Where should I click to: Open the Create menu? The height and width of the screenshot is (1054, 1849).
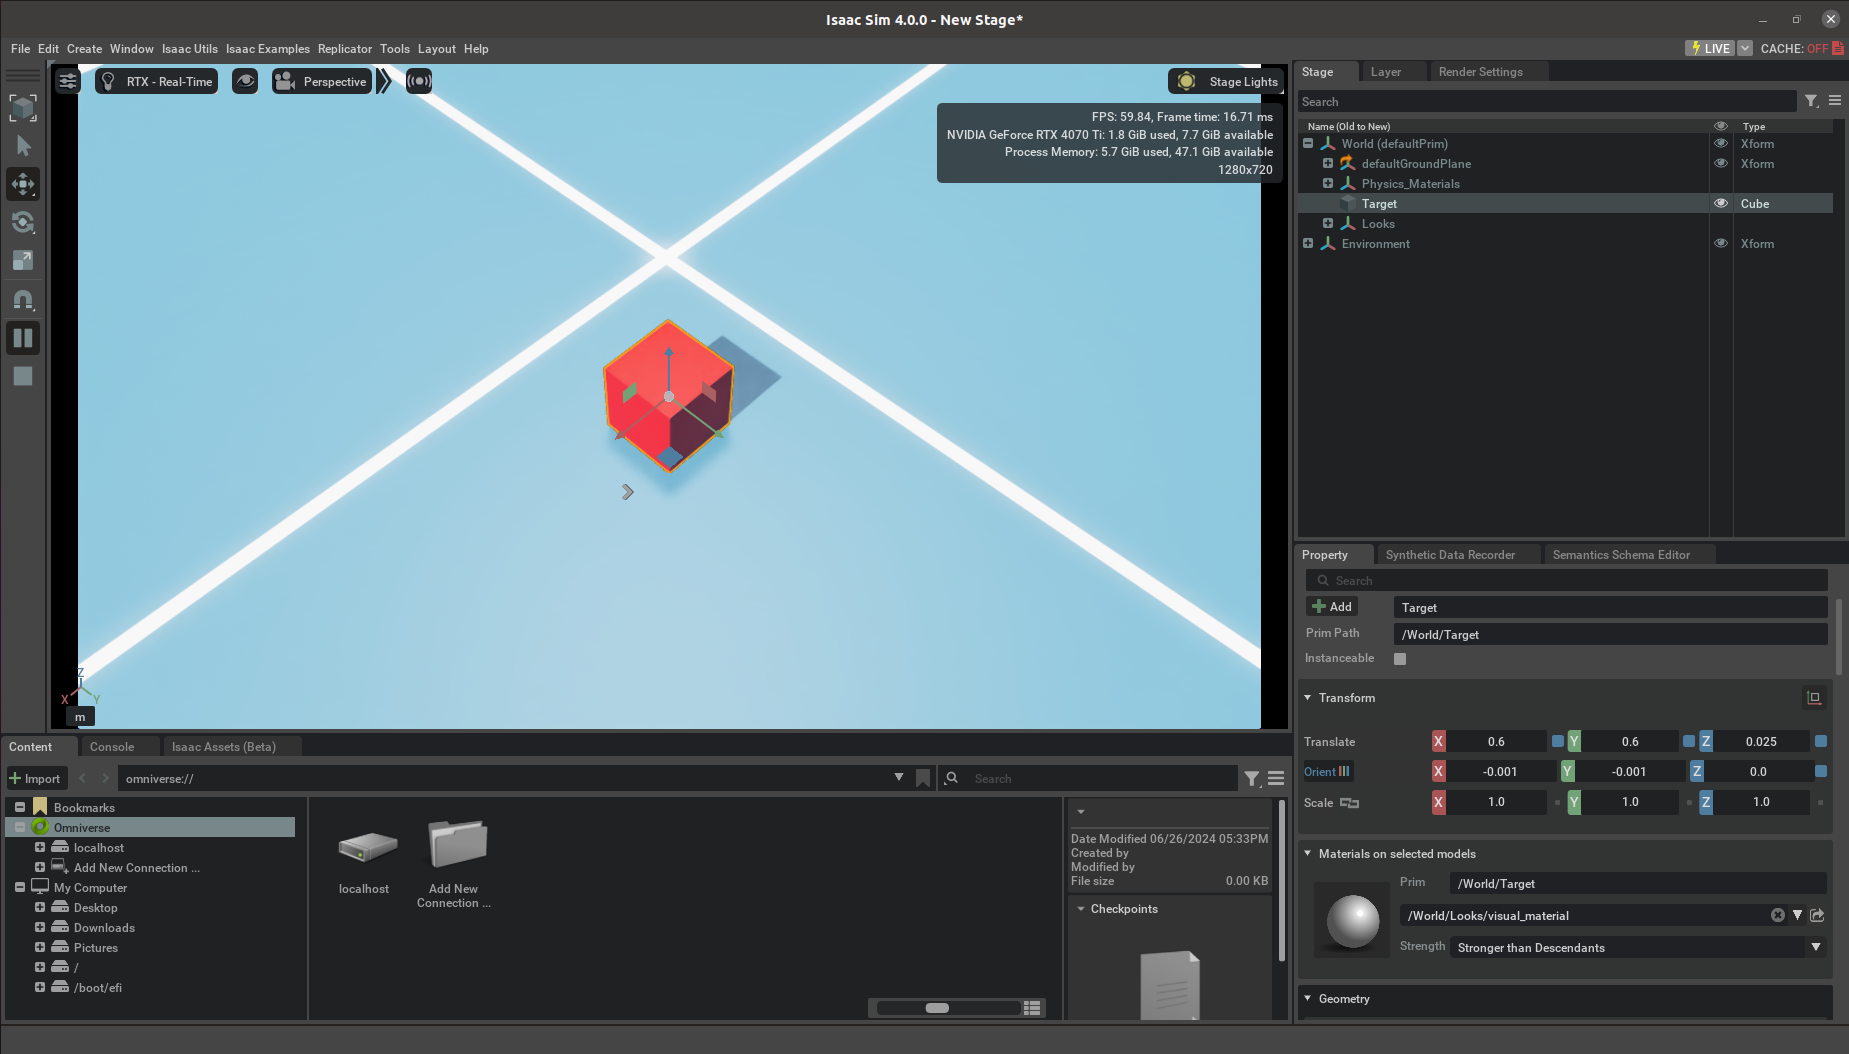click(84, 49)
